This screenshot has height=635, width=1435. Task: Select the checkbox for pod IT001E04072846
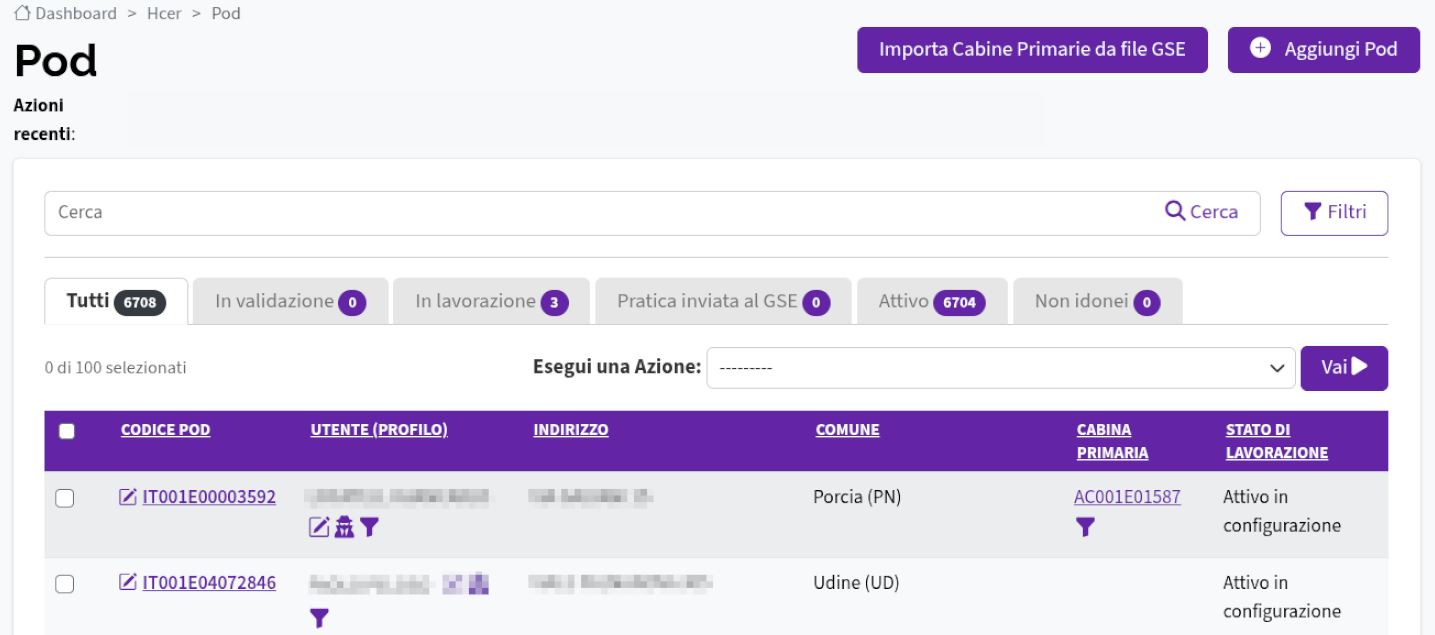[65, 584]
